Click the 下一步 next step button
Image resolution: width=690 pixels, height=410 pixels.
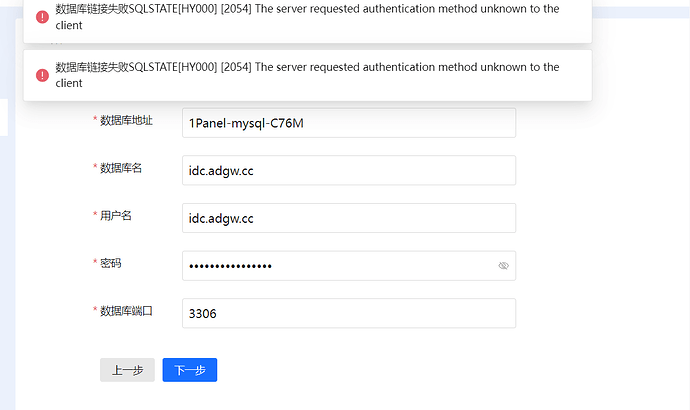[x=190, y=370]
